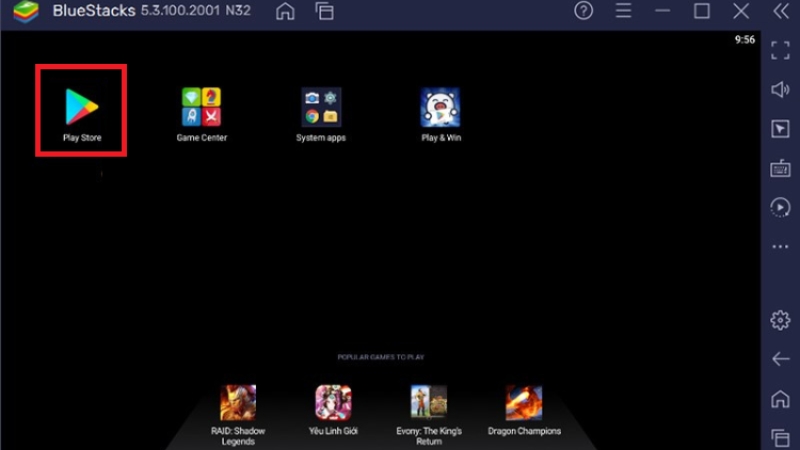Open RAID: Shadow Legends game

[238, 403]
